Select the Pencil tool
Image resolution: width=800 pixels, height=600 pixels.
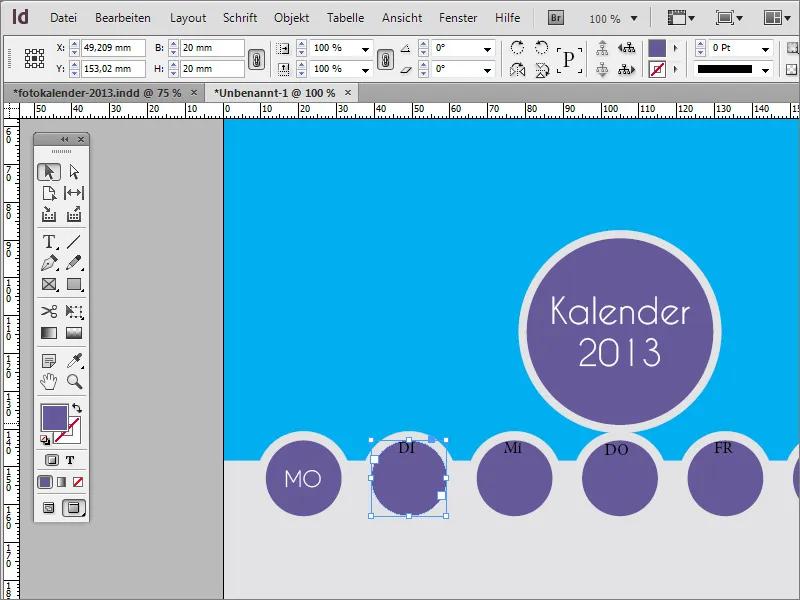pos(74,263)
